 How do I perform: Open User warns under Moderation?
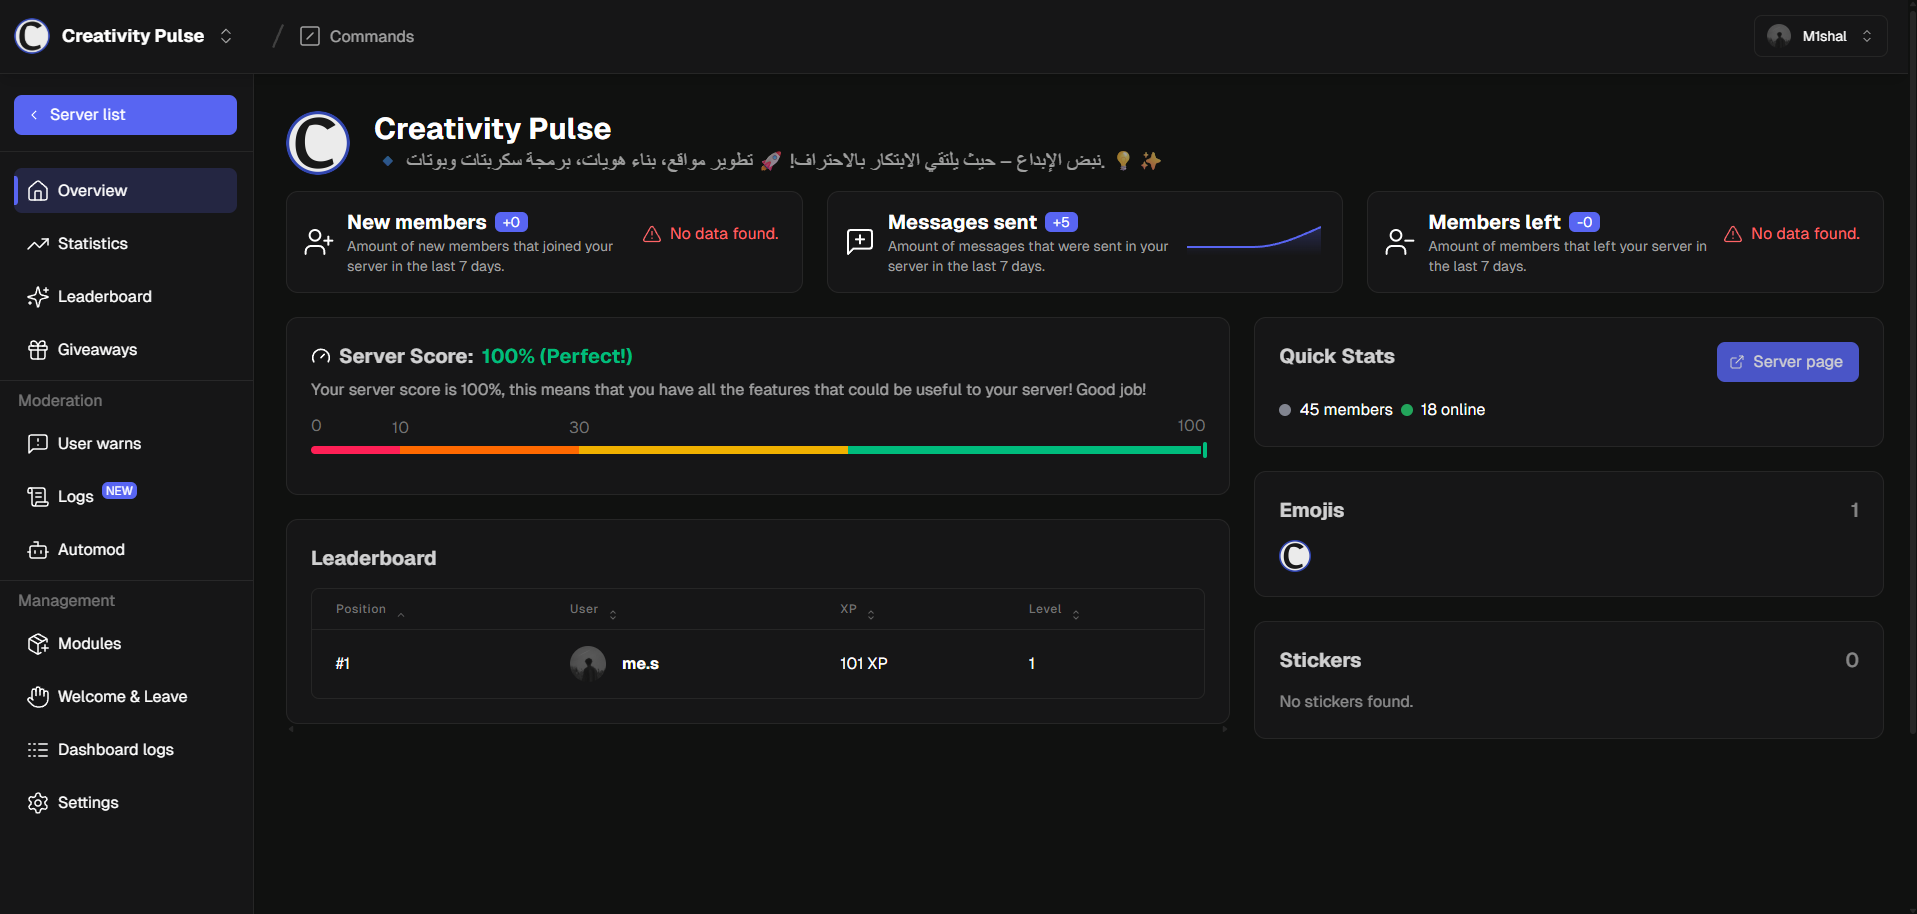tap(125, 444)
